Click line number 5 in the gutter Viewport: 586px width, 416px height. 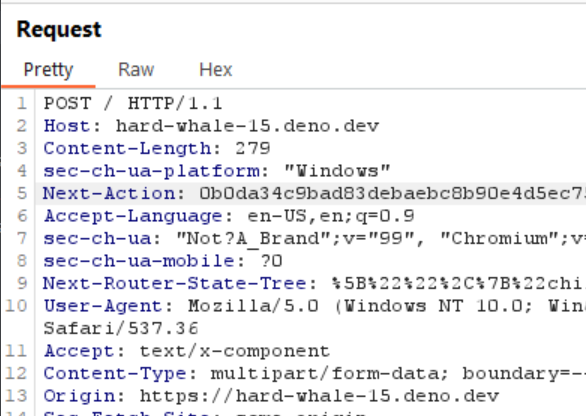coord(22,193)
